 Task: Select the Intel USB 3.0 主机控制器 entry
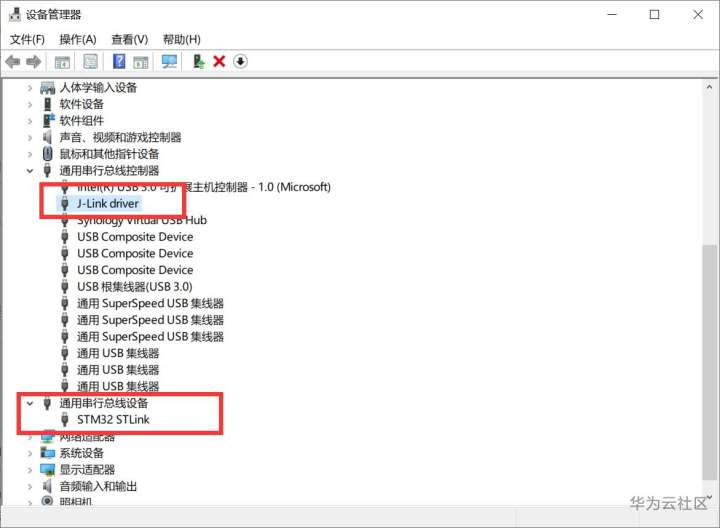point(203,187)
